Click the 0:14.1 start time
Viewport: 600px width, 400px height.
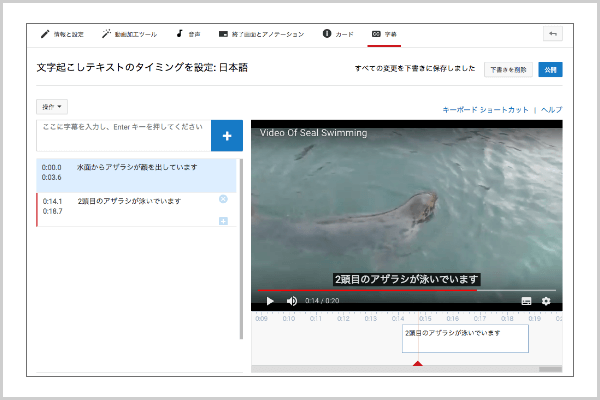[x=52, y=201]
